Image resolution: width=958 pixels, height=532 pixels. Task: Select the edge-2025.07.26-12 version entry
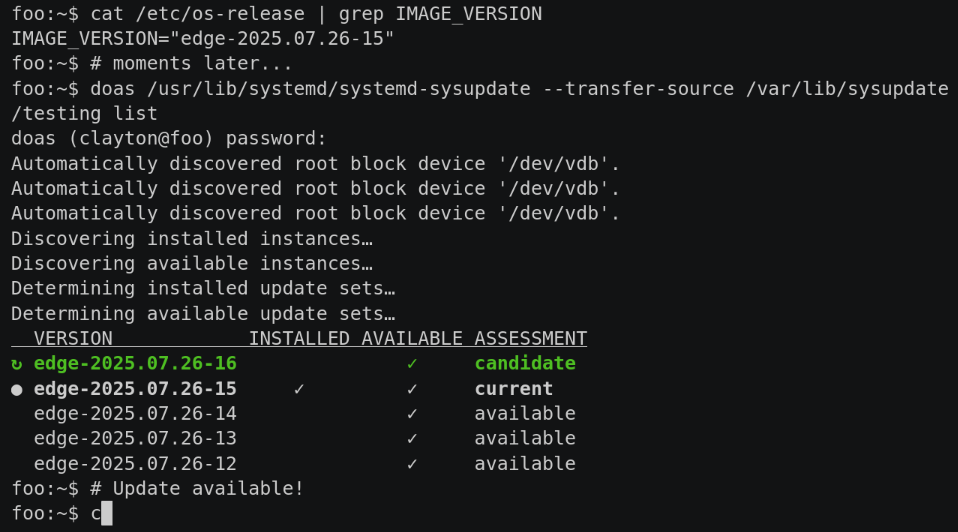(x=135, y=464)
